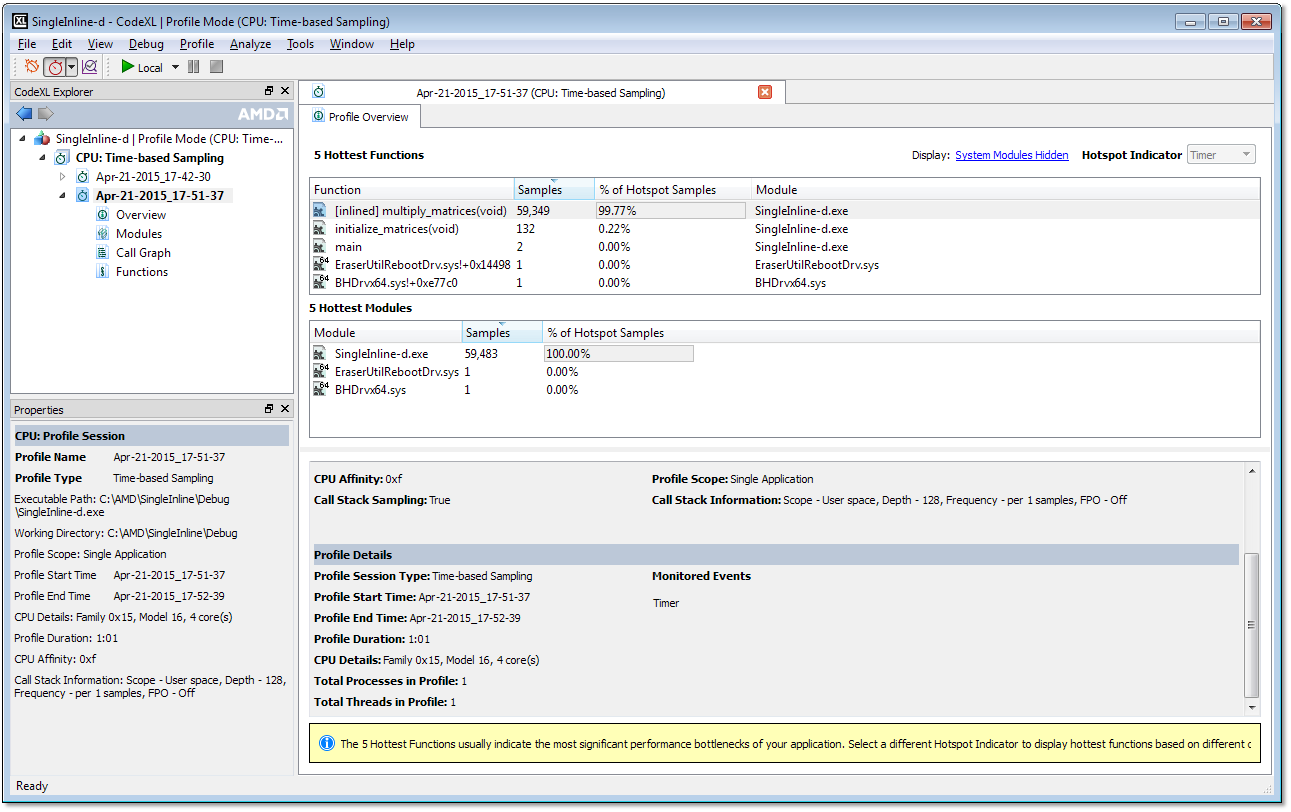Select the Profile Overview tab

coord(360,117)
